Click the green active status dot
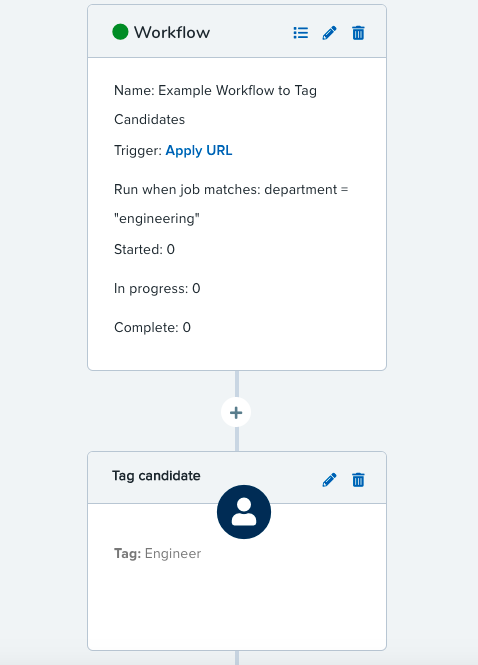The image size is (478, 665). pyautogui.click(x=120, y=32)
